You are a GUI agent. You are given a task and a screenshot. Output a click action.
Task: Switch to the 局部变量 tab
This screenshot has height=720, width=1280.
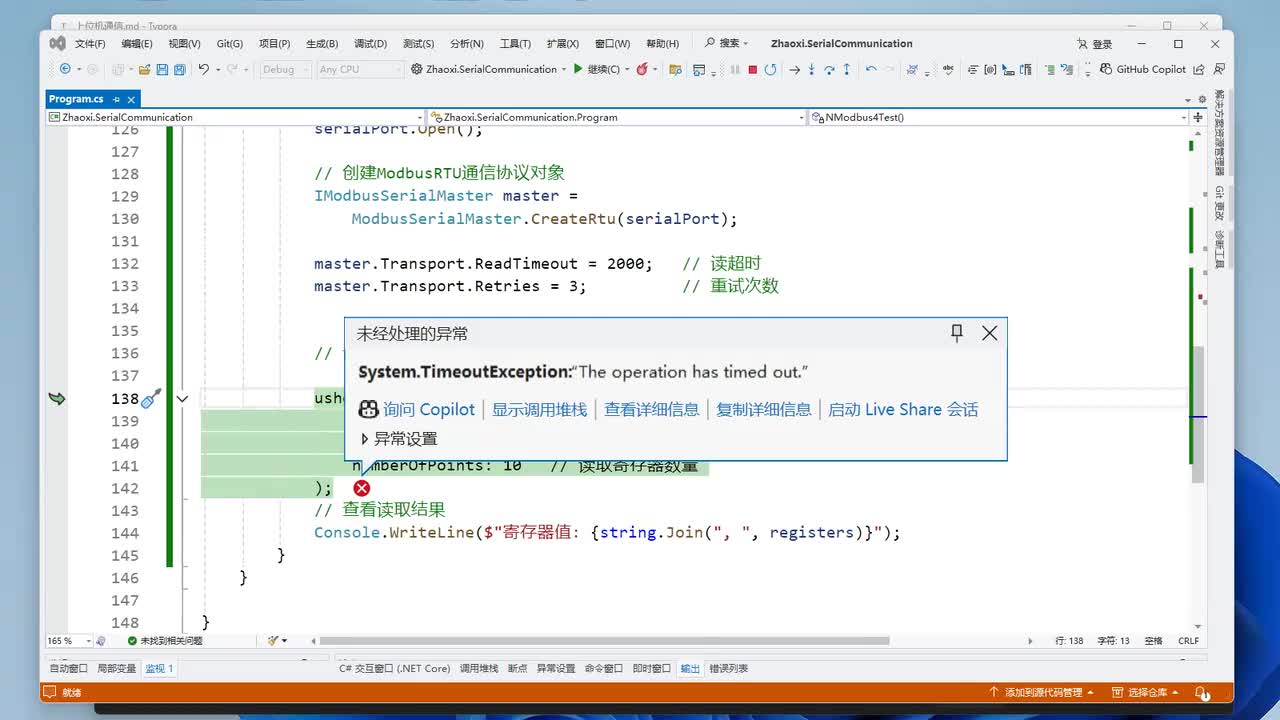click(x=116, y=668)
